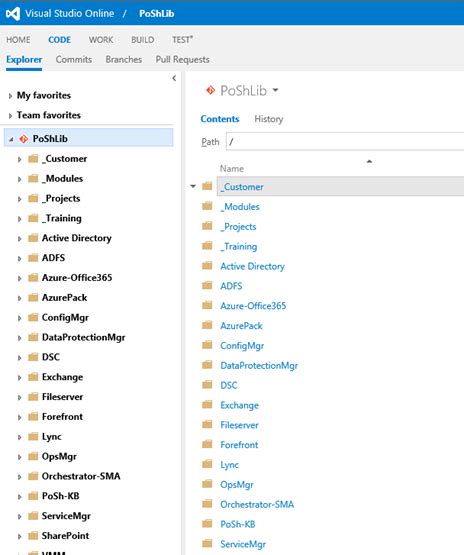Screen dimensions: 464x555
Task: Select Lync in the folder tree
Action: [51, 436]
